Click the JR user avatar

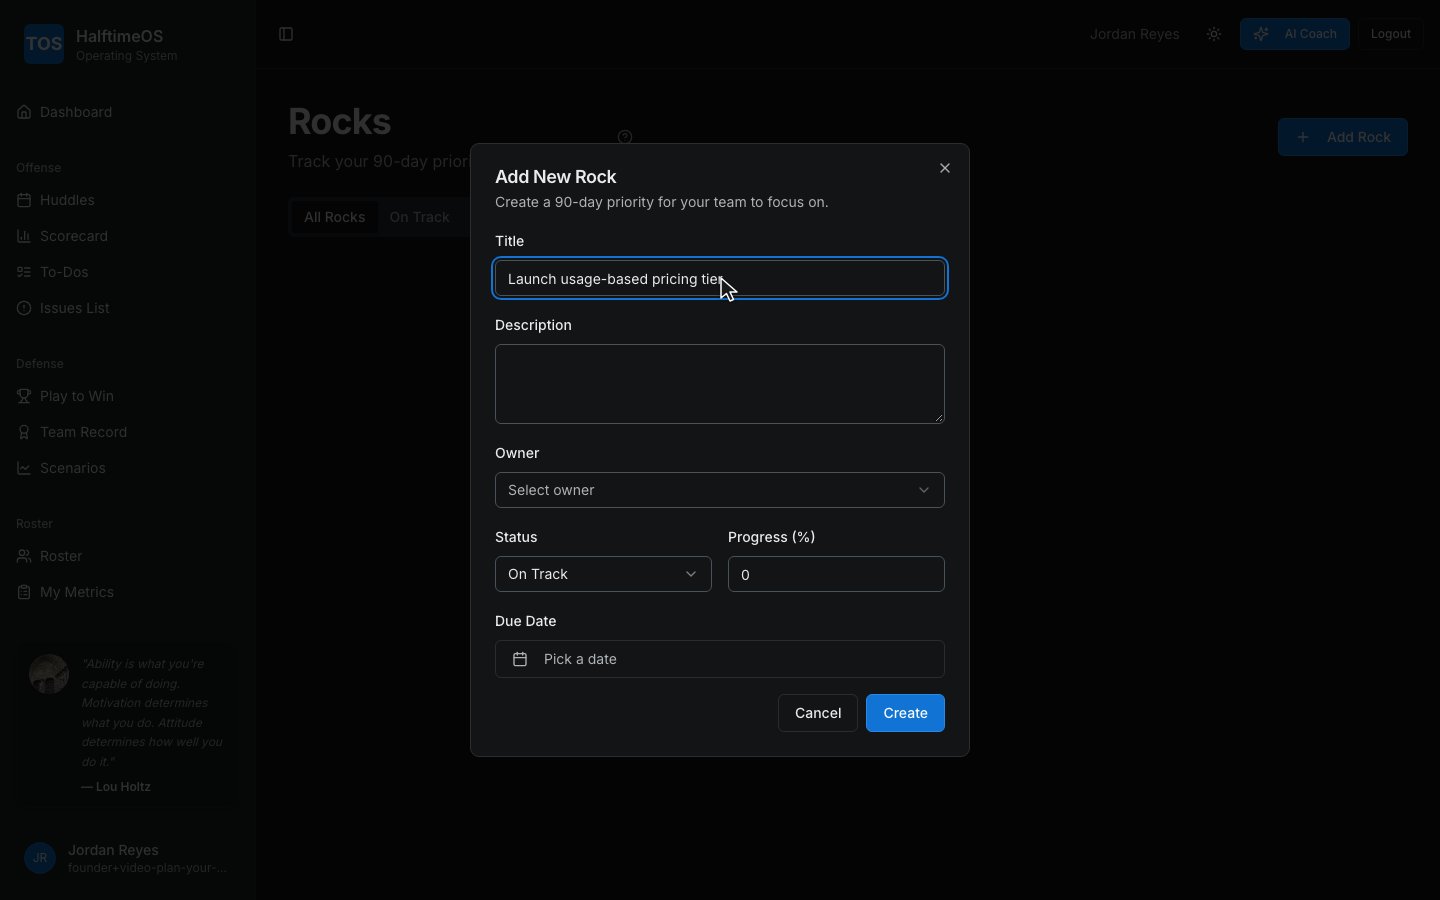[40, 858]
